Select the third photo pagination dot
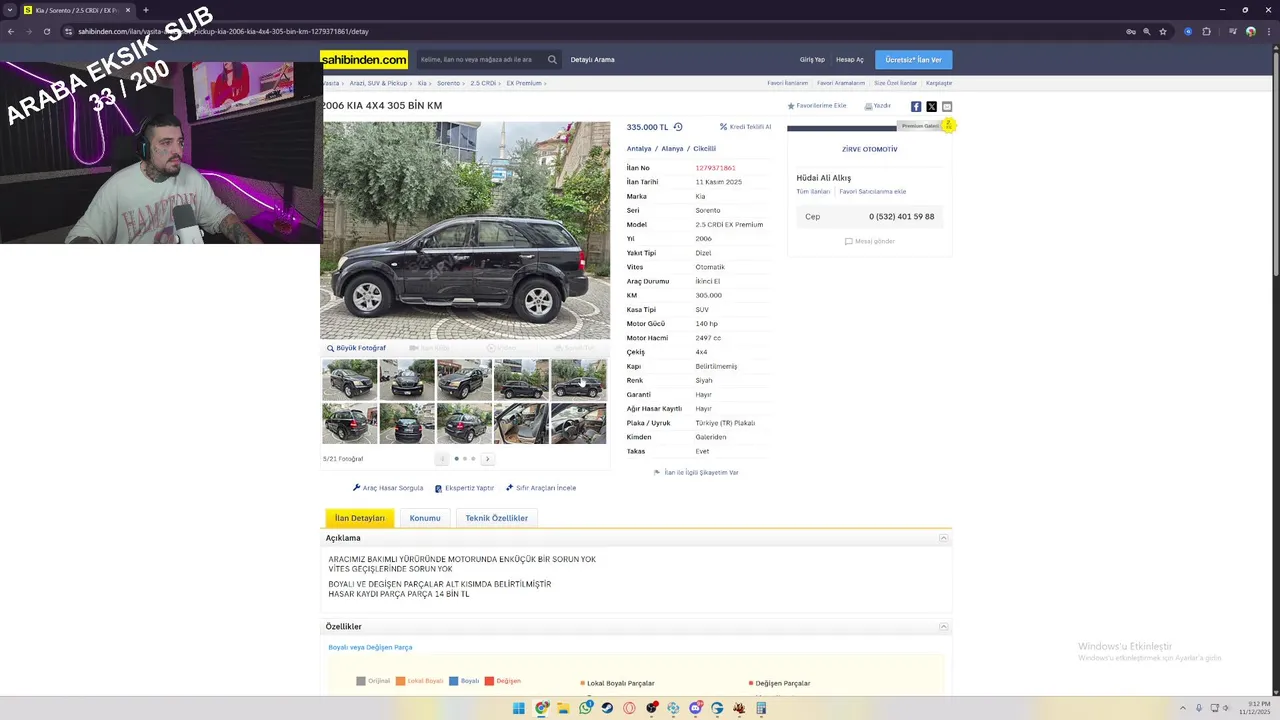 pos(473,459)
